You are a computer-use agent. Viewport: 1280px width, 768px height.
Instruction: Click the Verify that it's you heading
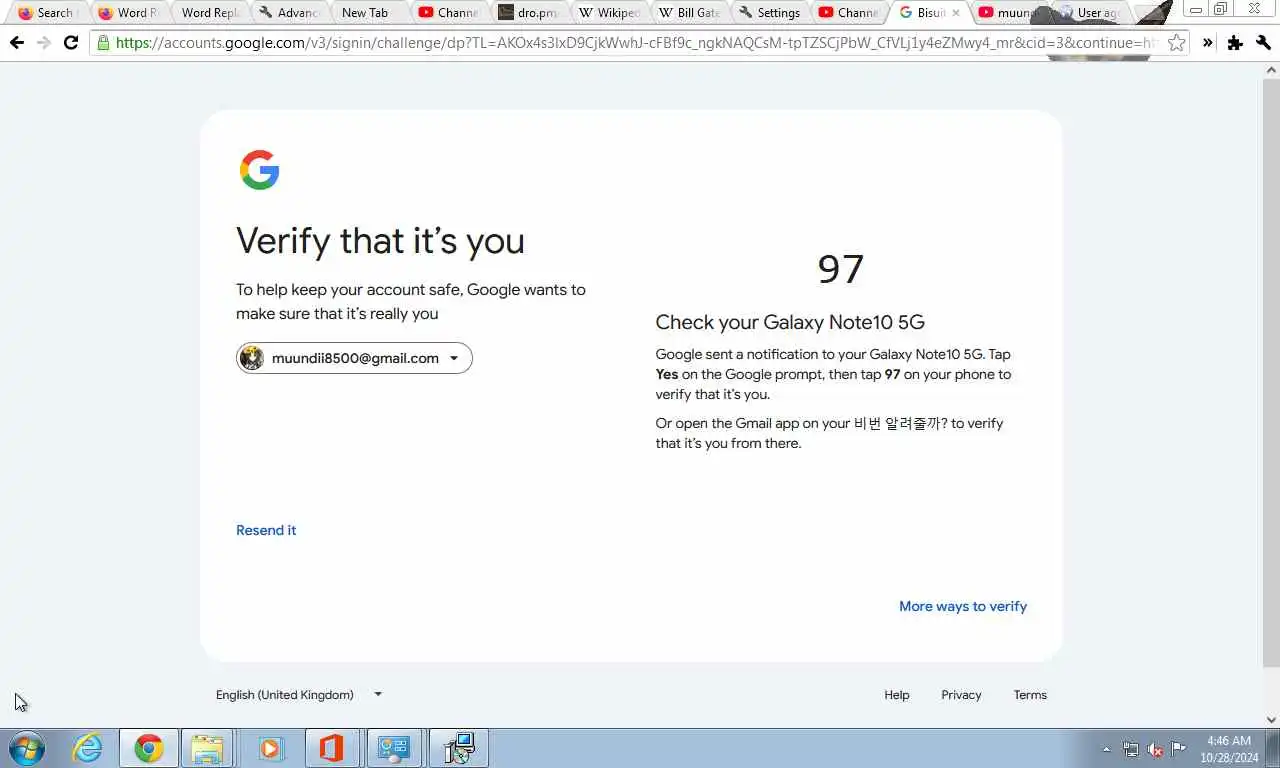380,241
